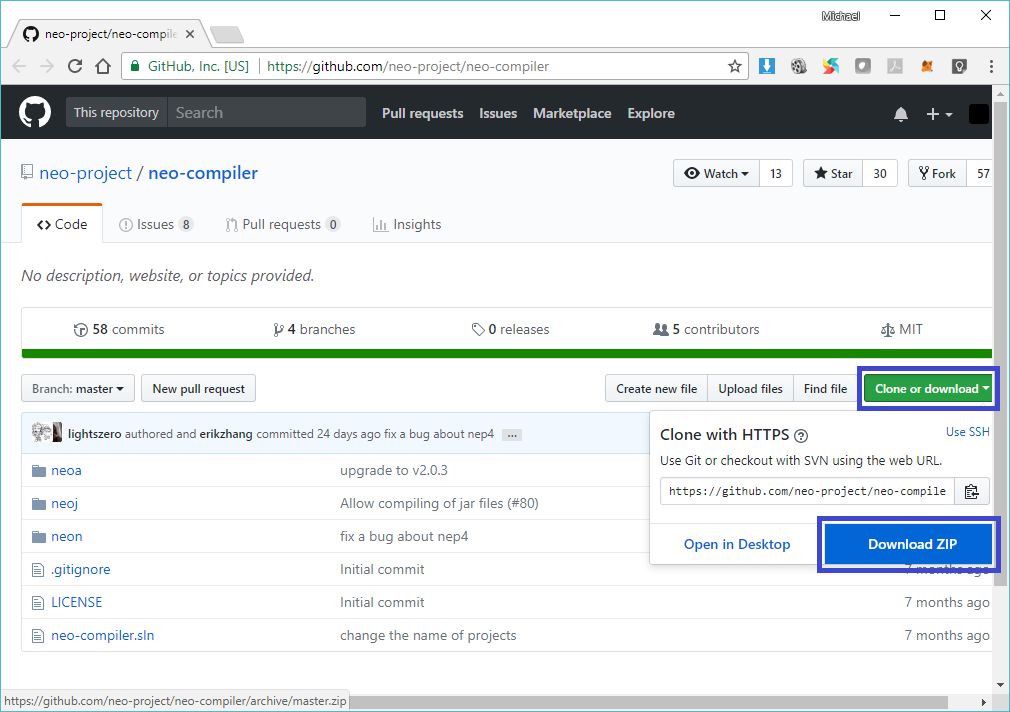This screenshot has width=1010, height=712.
Task: View the 5 contributors
Action: tap(706, 329)
